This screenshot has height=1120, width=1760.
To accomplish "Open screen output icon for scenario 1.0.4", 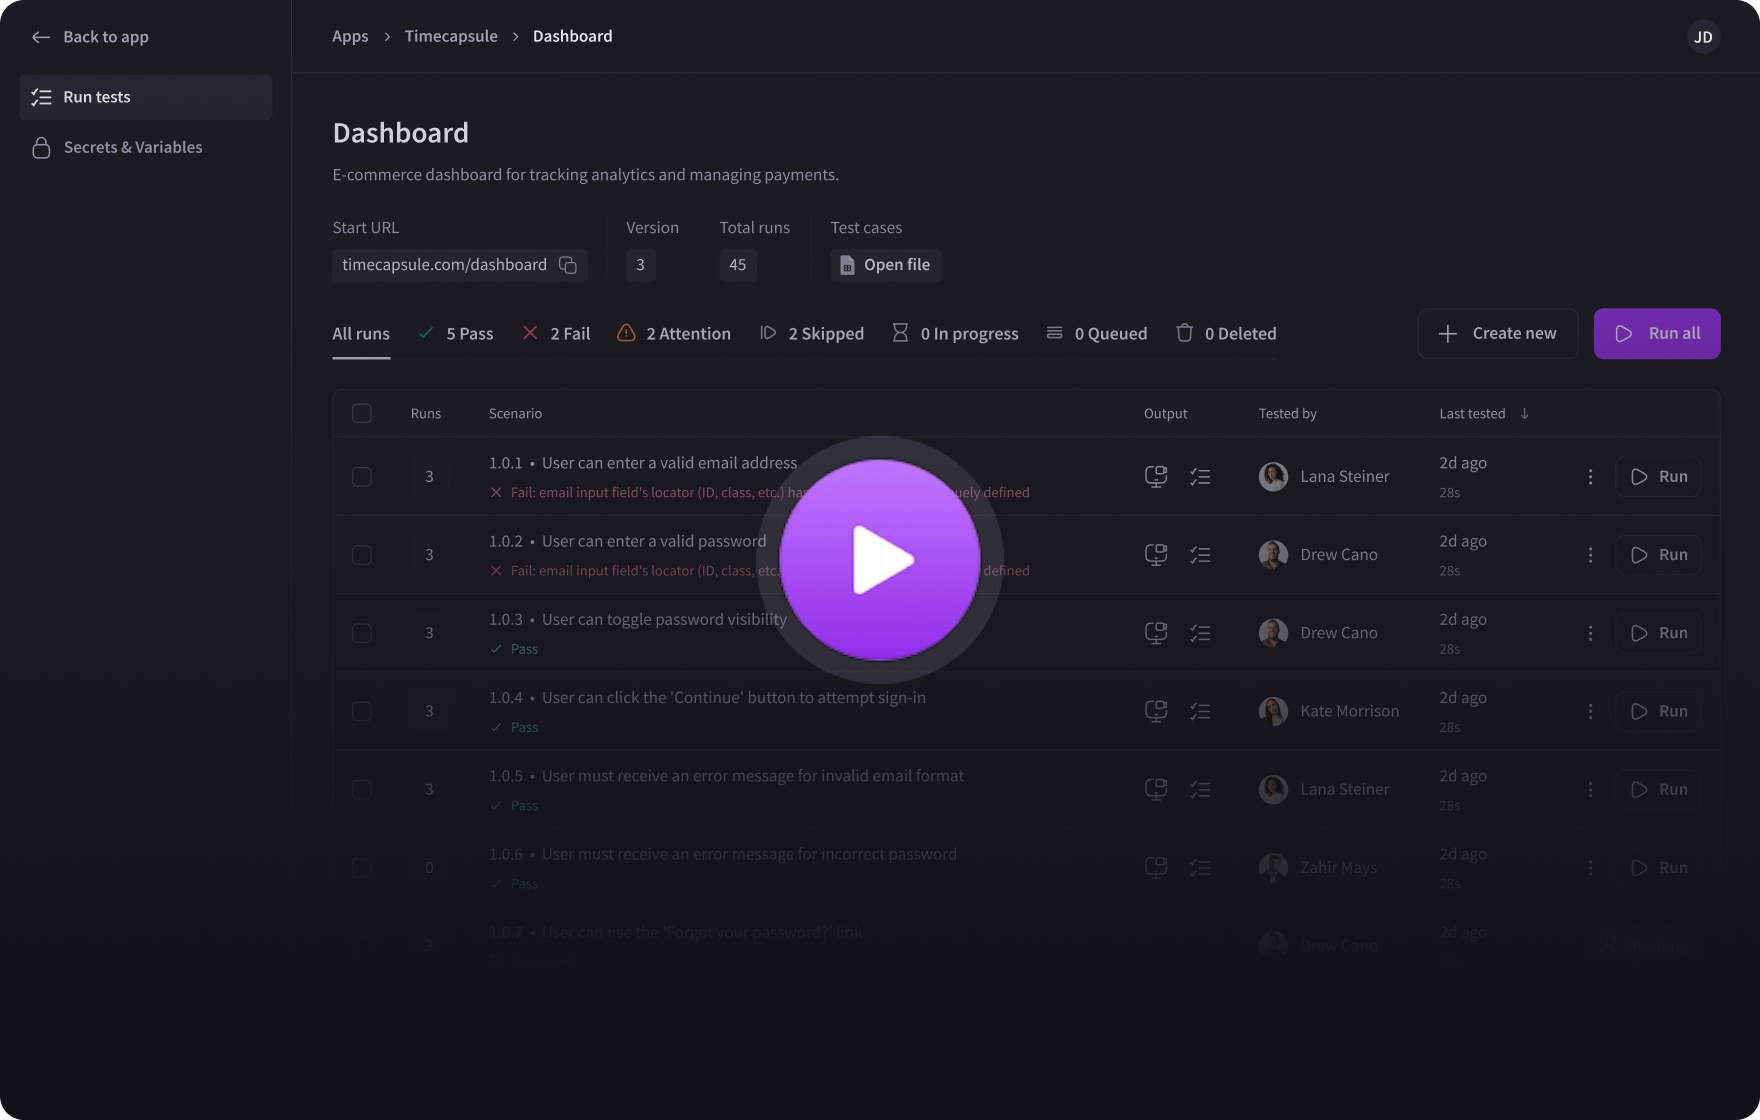I will pos(1156,711).
